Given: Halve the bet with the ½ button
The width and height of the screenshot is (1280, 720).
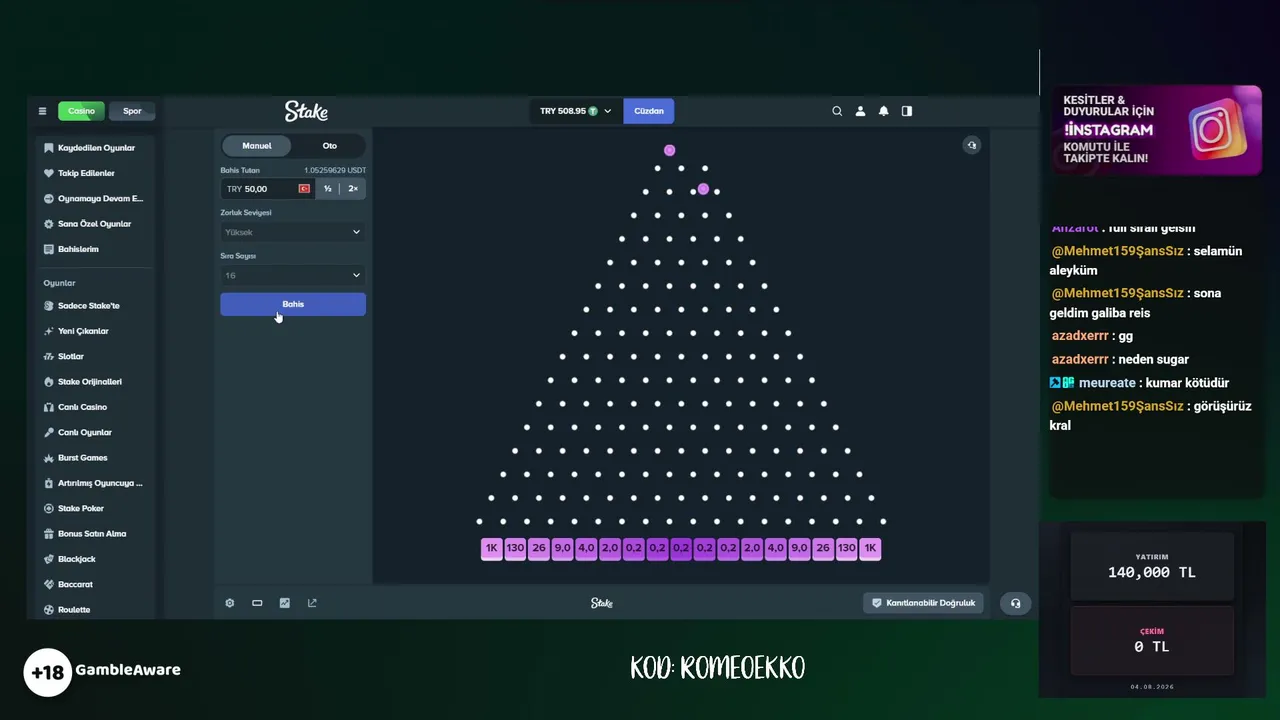Looking at the screenshot, I should (x=327, y=189).
